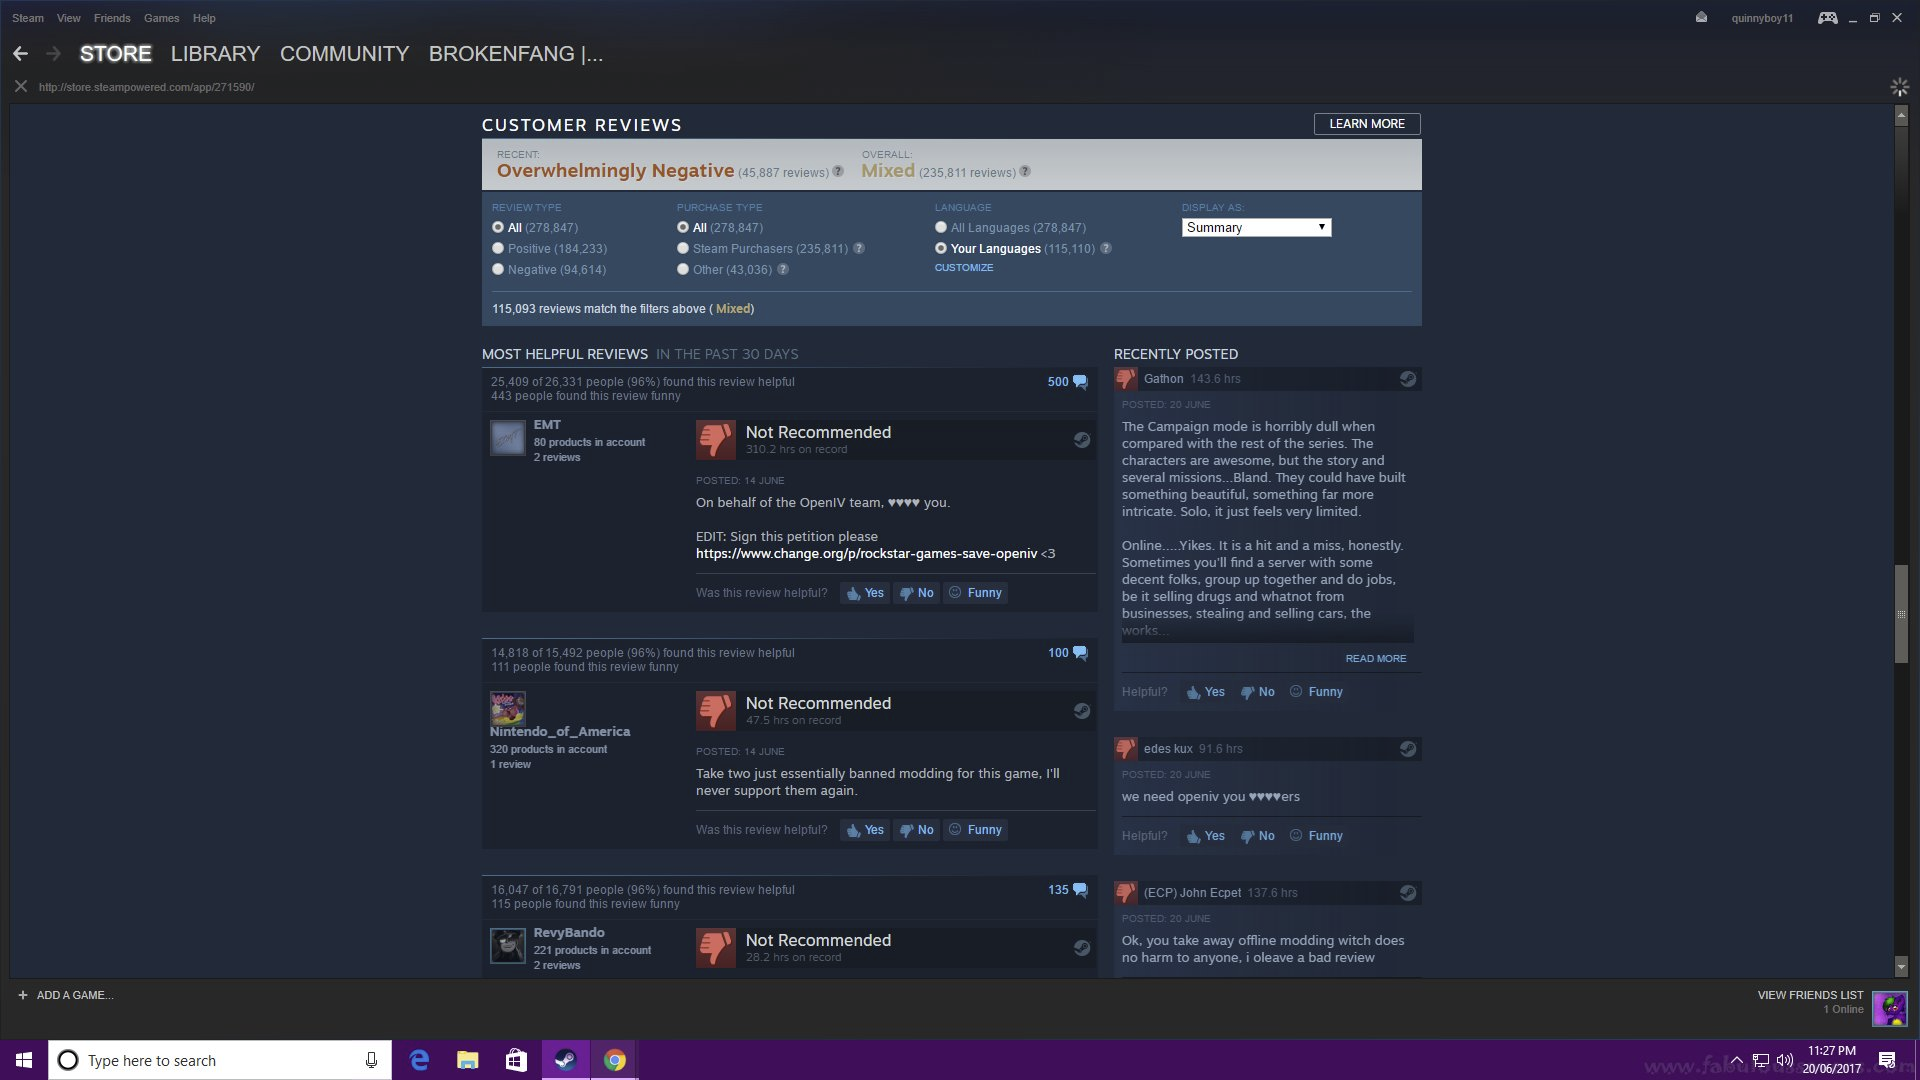Vote No on Gathon's recent review
Screen dimensions: 1920x1080
pyautogui.click(x=1258, y=692)
